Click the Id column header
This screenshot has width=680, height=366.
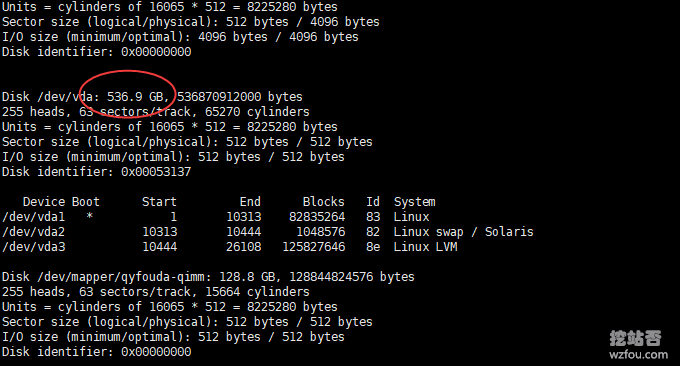point(373,202)
